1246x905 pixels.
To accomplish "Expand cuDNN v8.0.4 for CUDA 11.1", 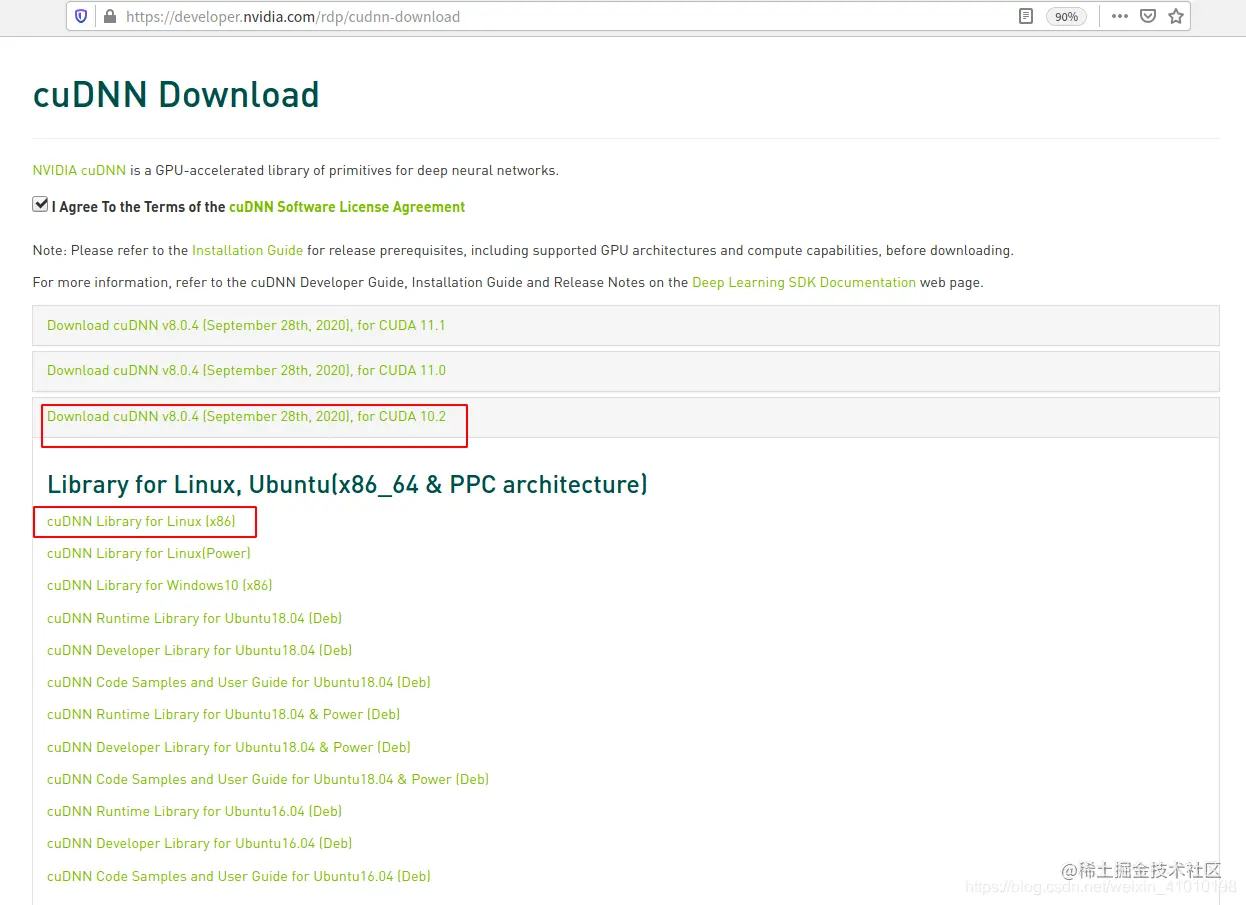I will pyautogui.click(x=626, y=325).
